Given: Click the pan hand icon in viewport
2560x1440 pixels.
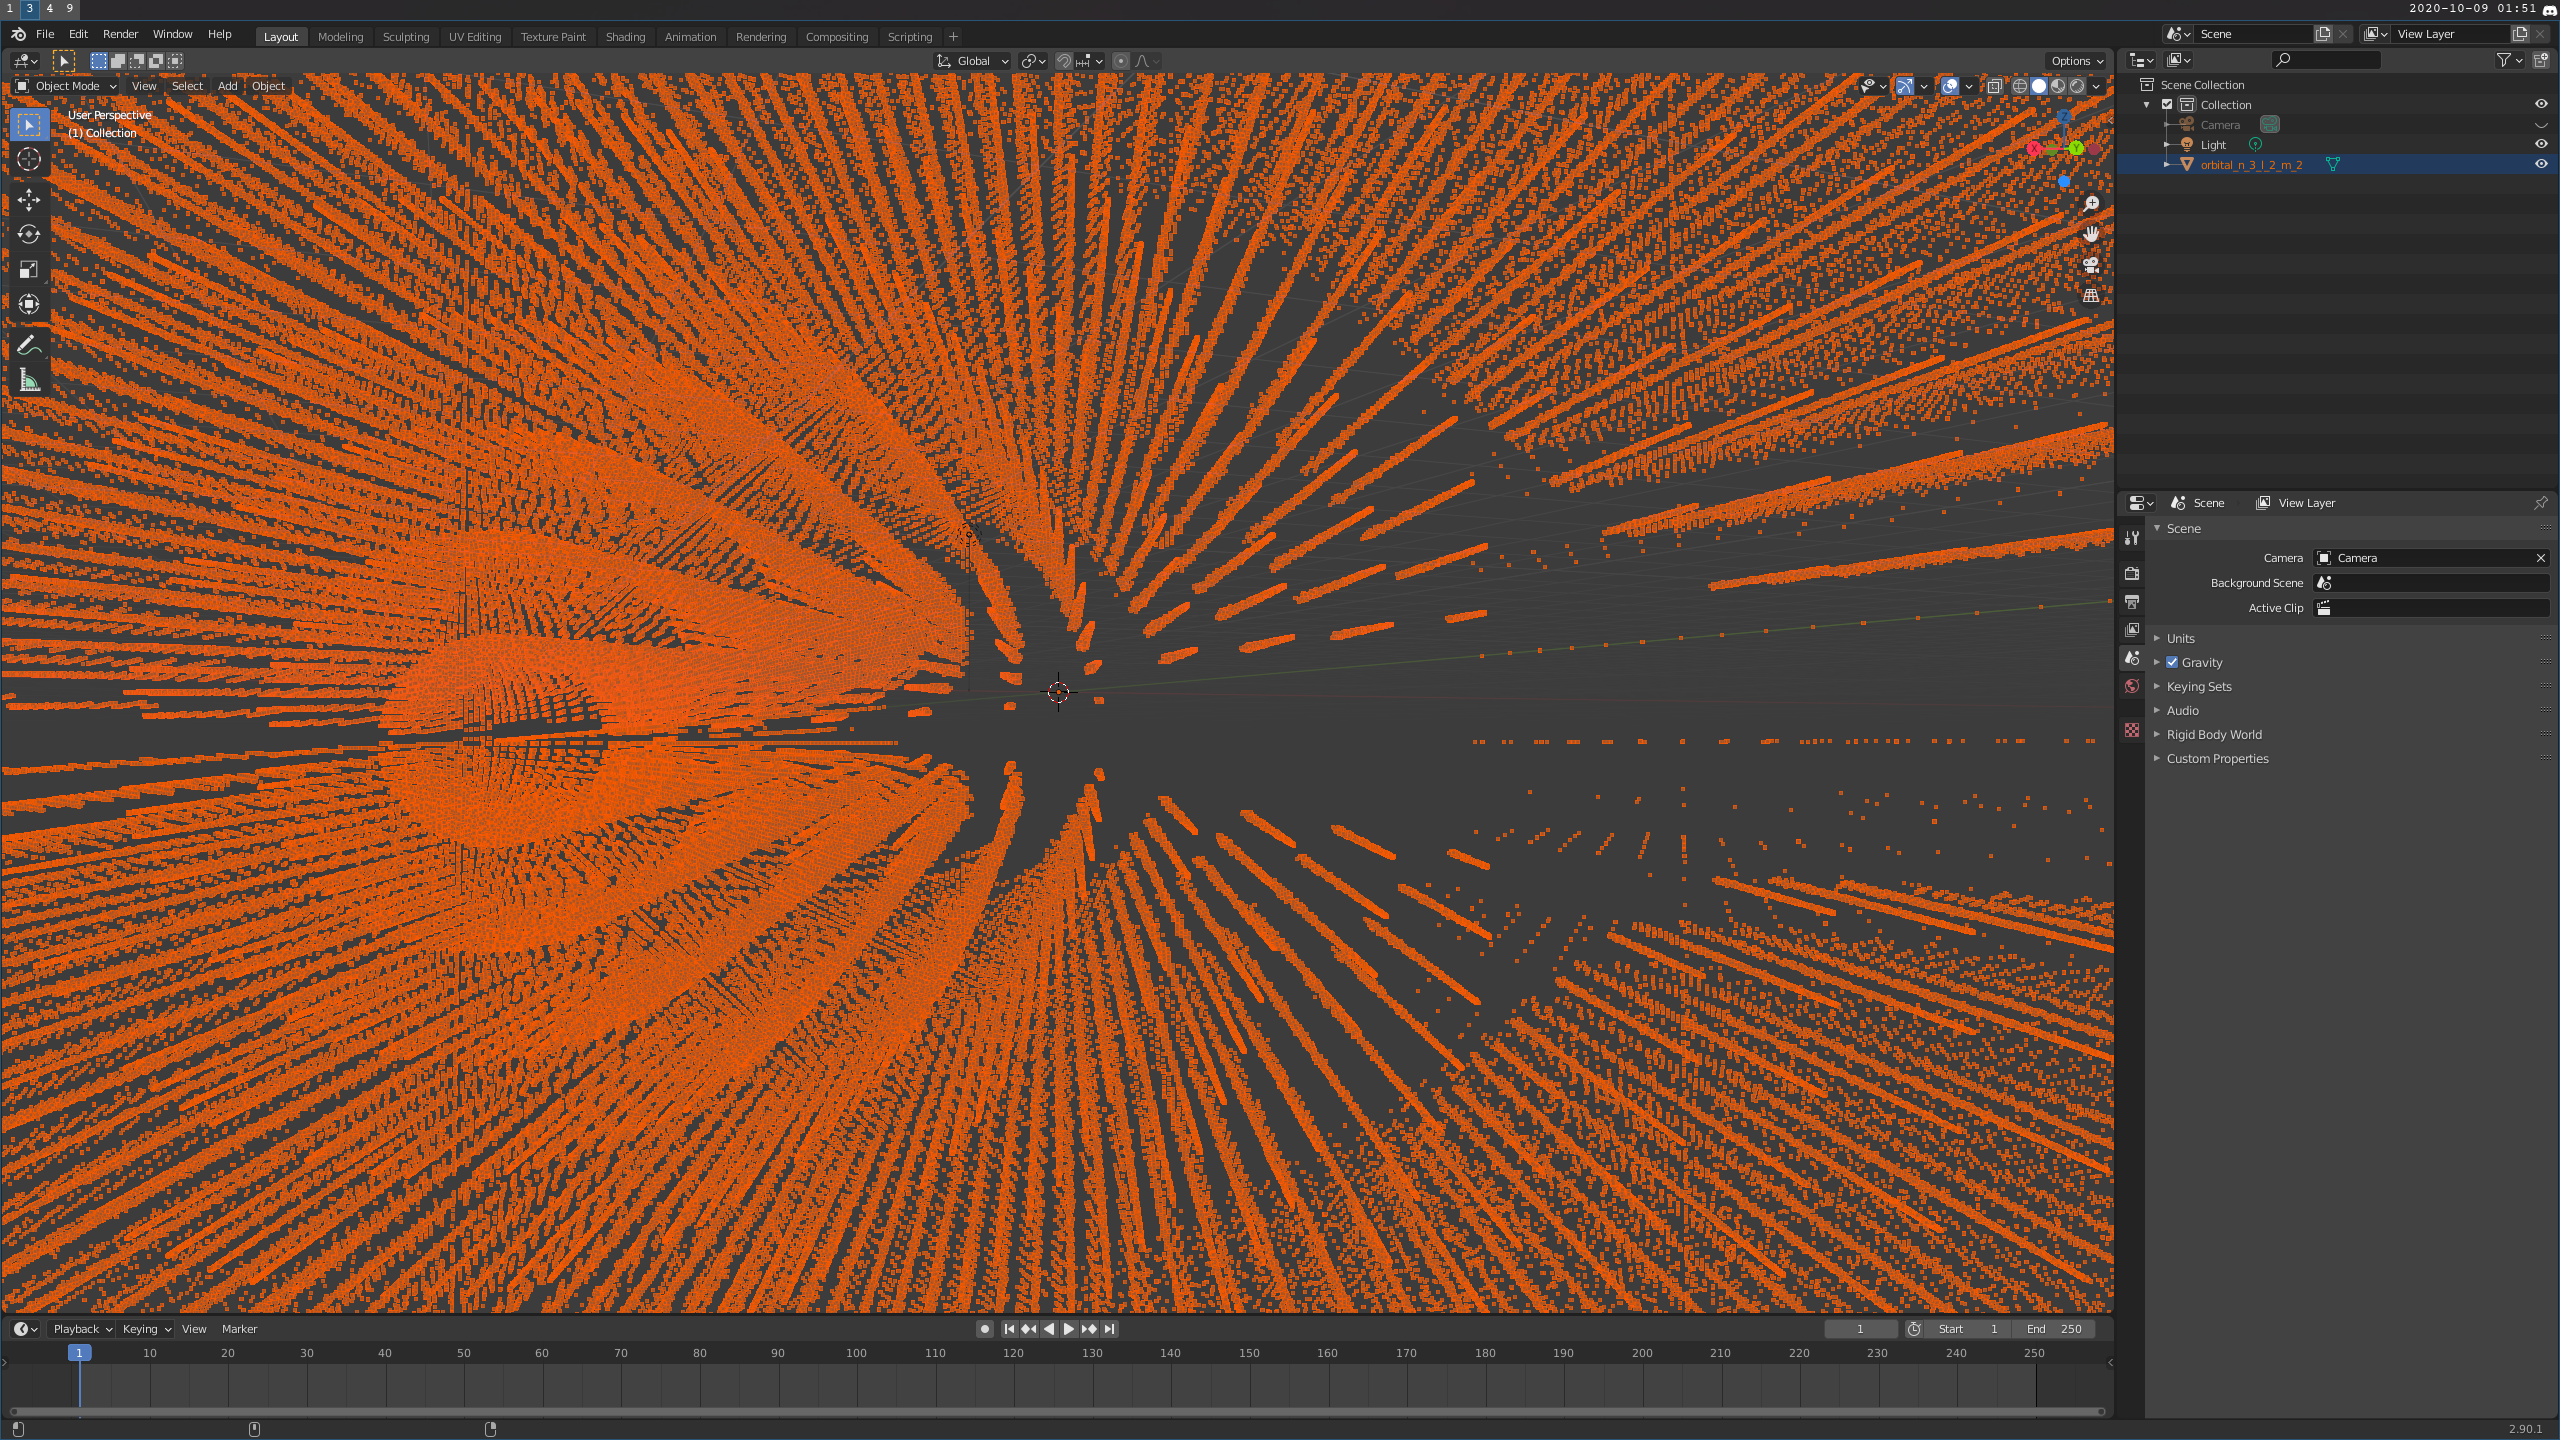Looking at the screenshot, I should 2091,234.
